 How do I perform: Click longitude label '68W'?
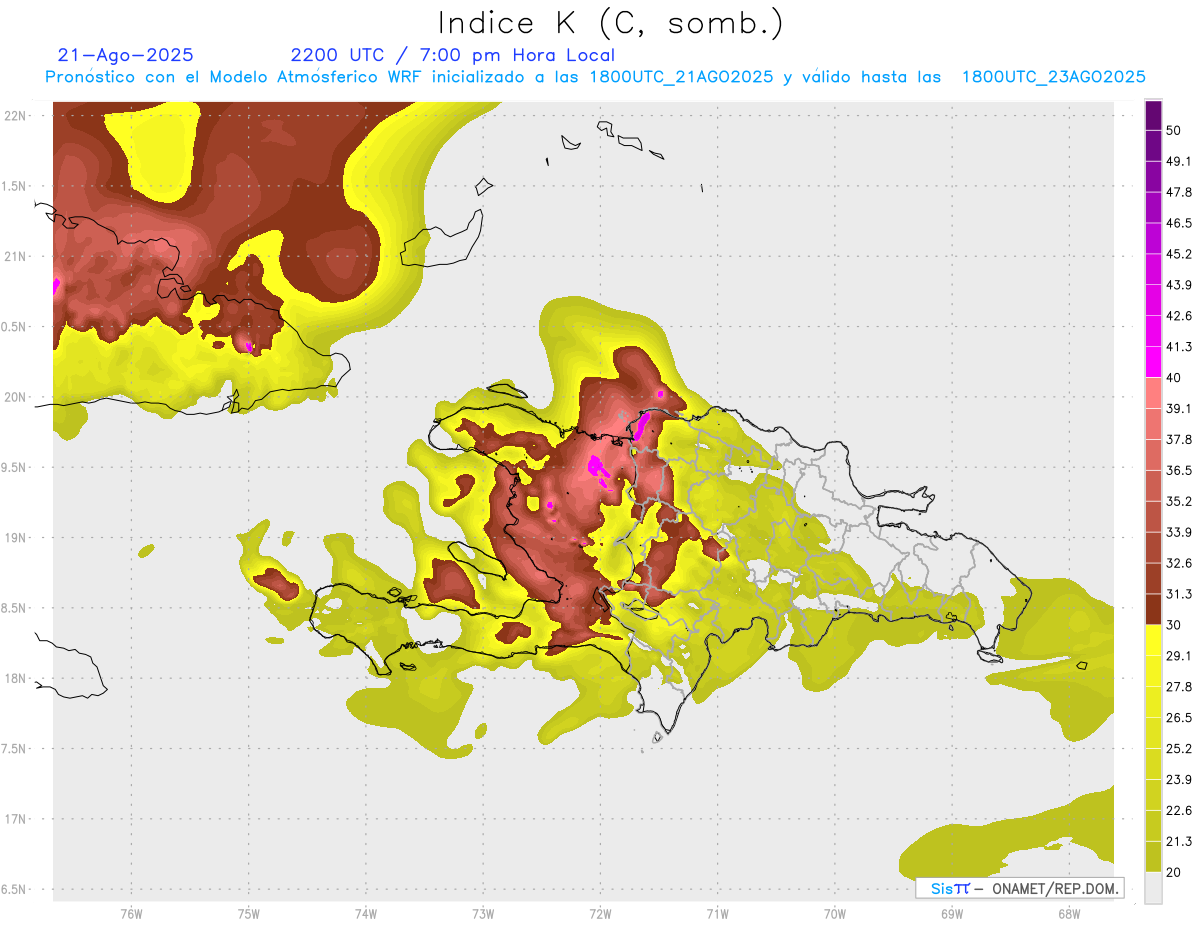tap(1069, 913)
